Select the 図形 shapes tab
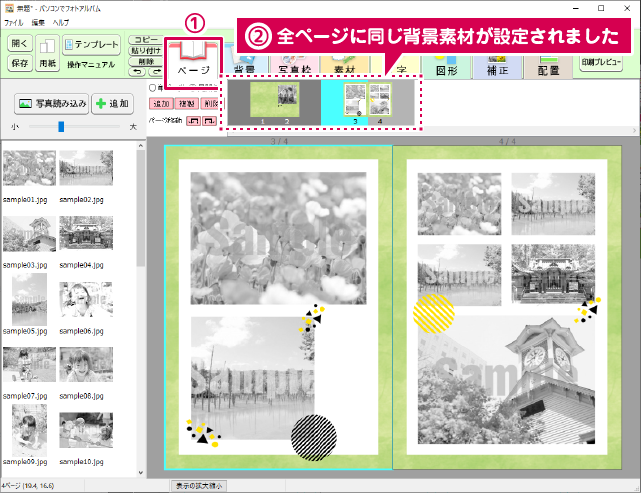This screenshot has height=493, width=641. pyautogui.click(x=447, y=67)
